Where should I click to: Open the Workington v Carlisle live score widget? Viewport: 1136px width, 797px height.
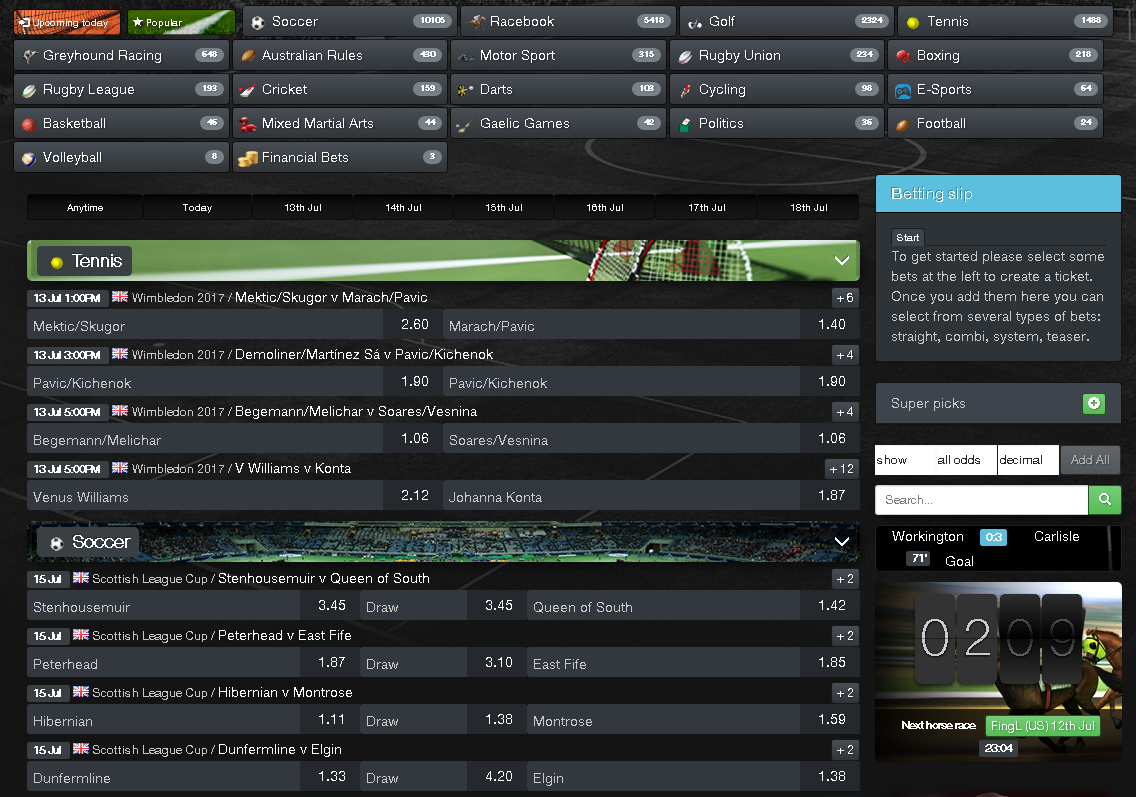998,548
